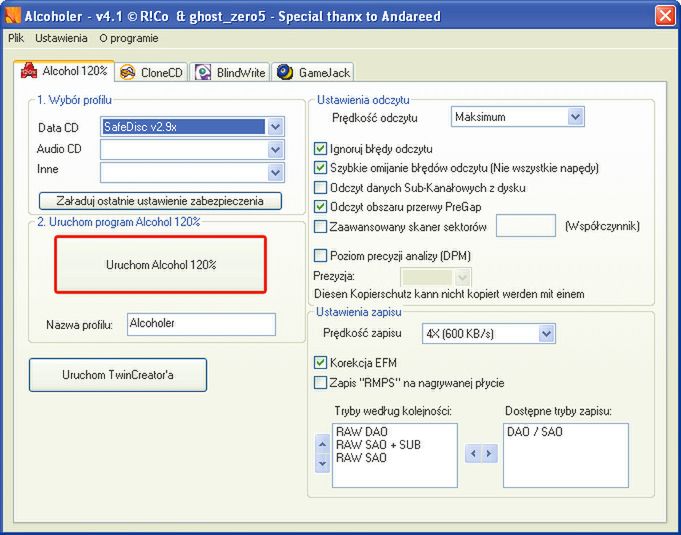681x535 pixels.
Task: Click the CloneCD tab icon
Action: [128, 72]
